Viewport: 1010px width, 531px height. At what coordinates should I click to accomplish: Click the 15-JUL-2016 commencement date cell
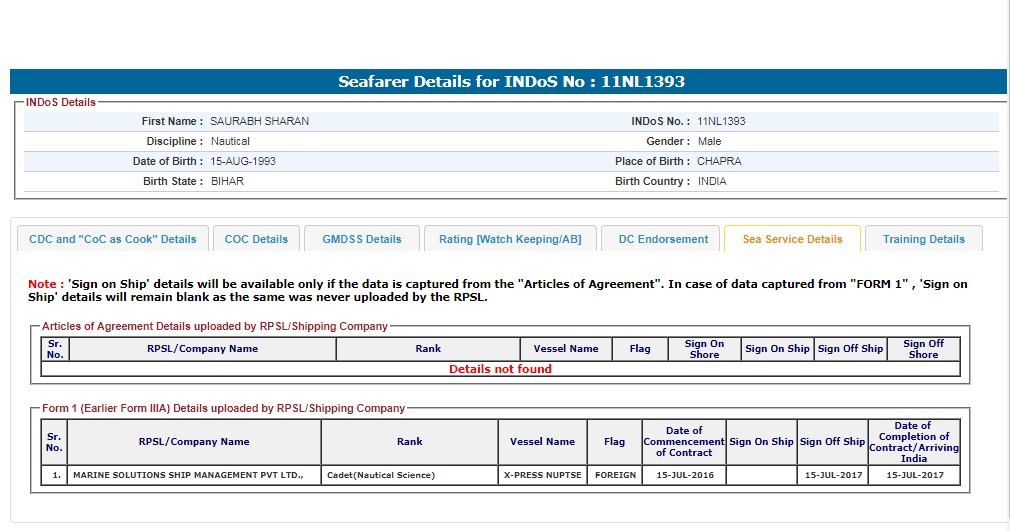685,475
